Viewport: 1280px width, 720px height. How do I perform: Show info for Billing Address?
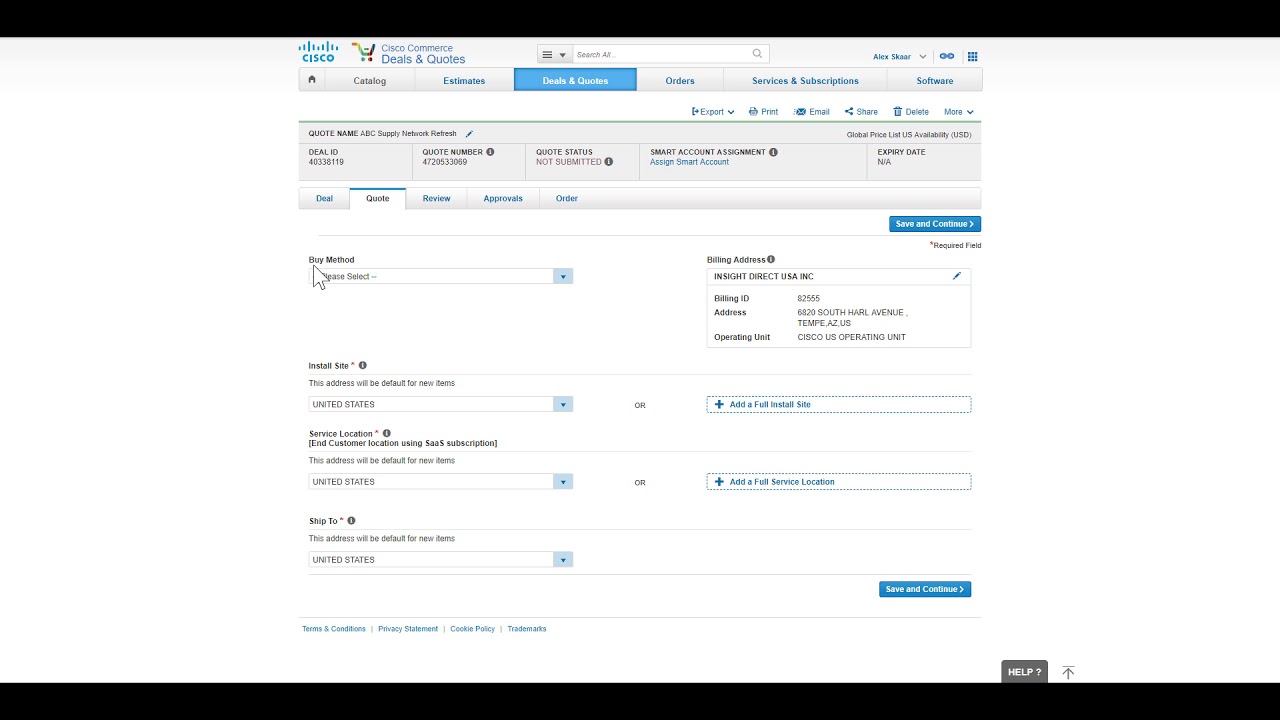coord(771,259)
